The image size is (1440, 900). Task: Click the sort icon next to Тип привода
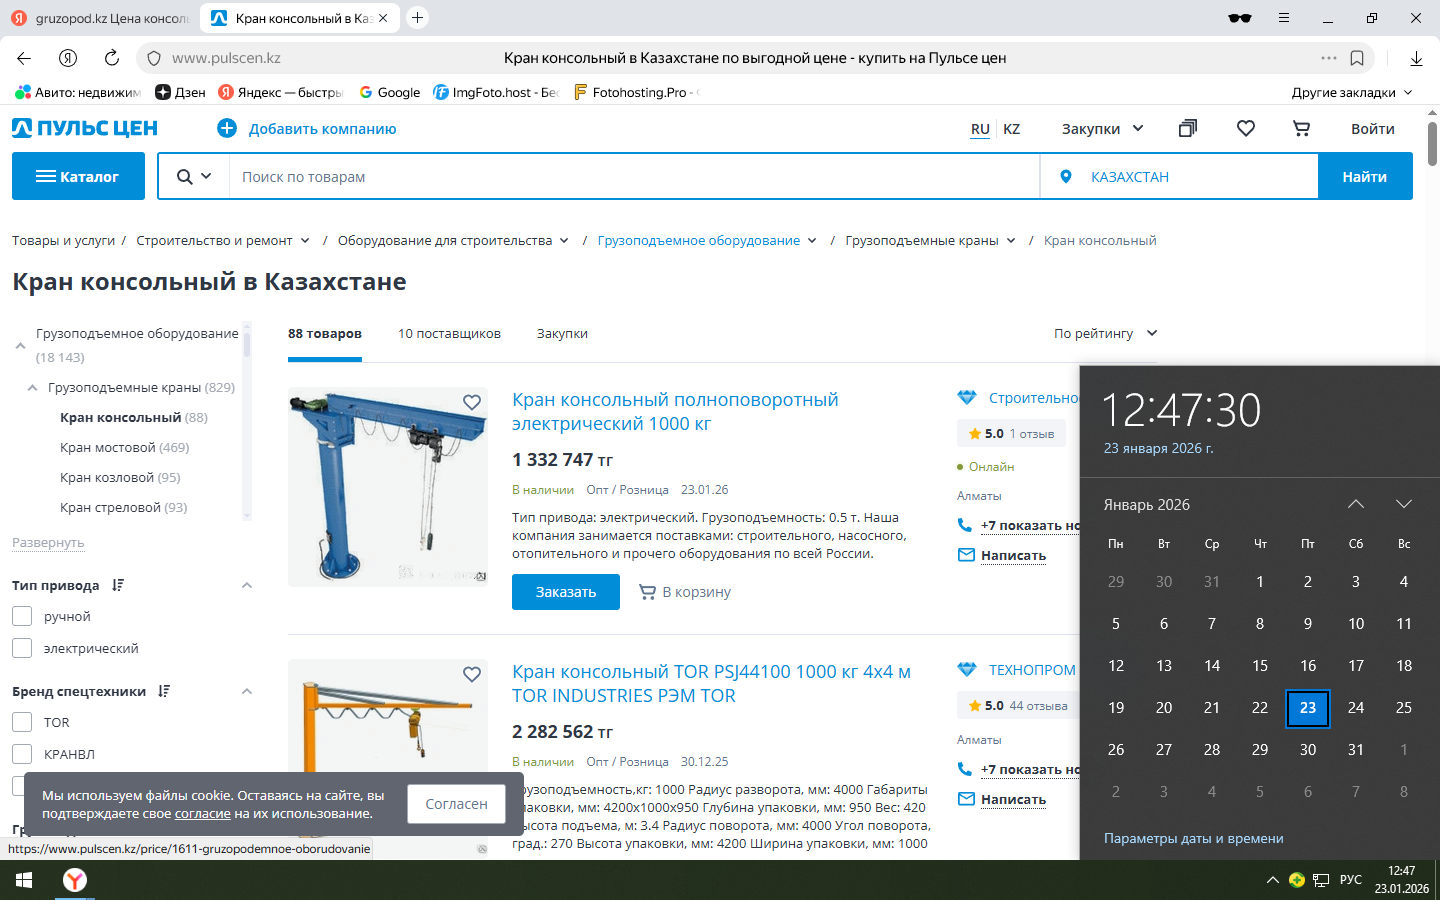coord(118,585)
